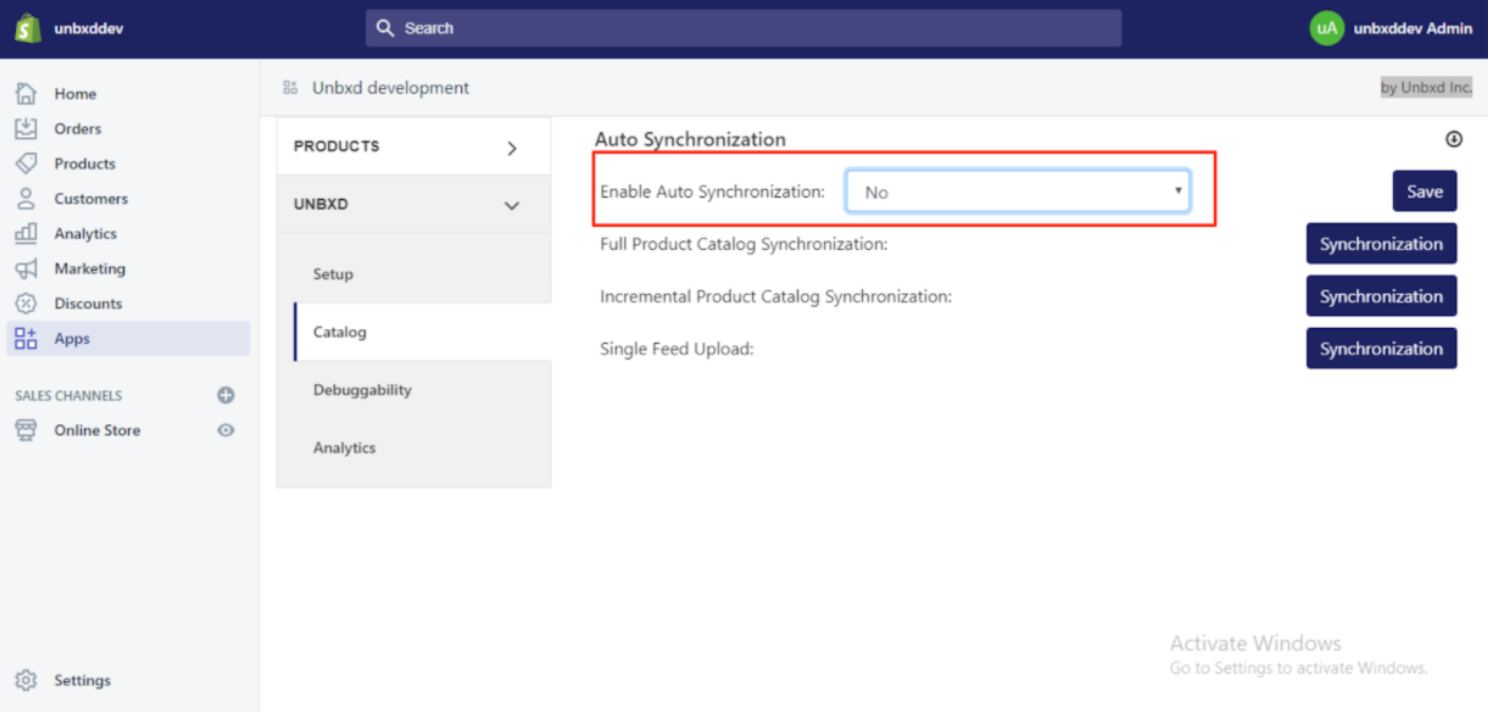
Task: Click the Products tag icon
Action: pyautogui.click(x=26, y=164)
